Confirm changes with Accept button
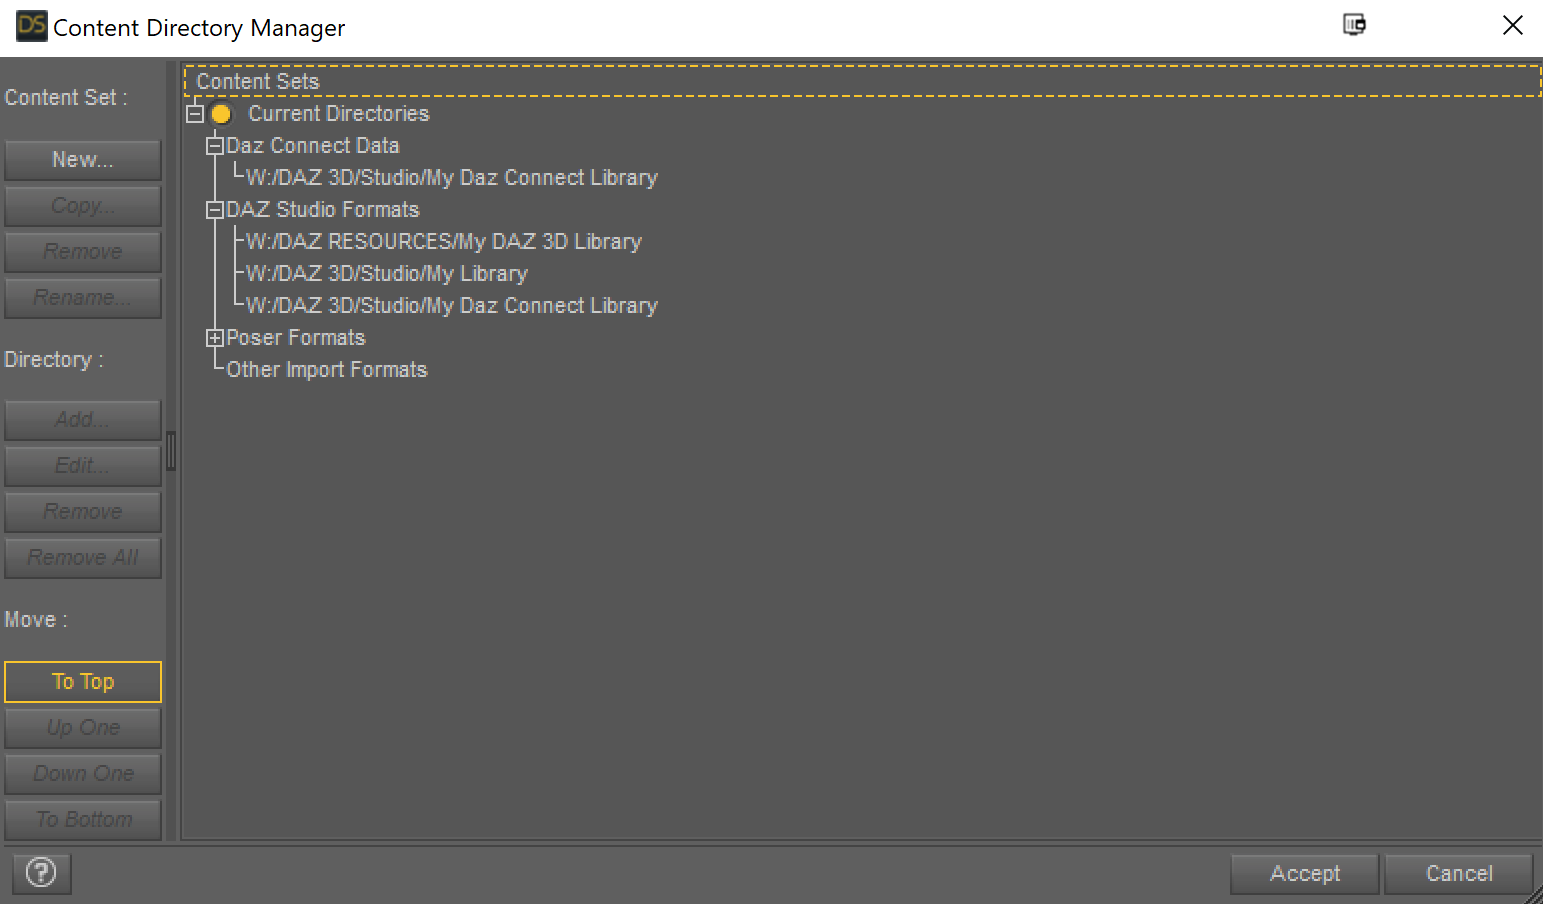 [x=1305, y=874]
